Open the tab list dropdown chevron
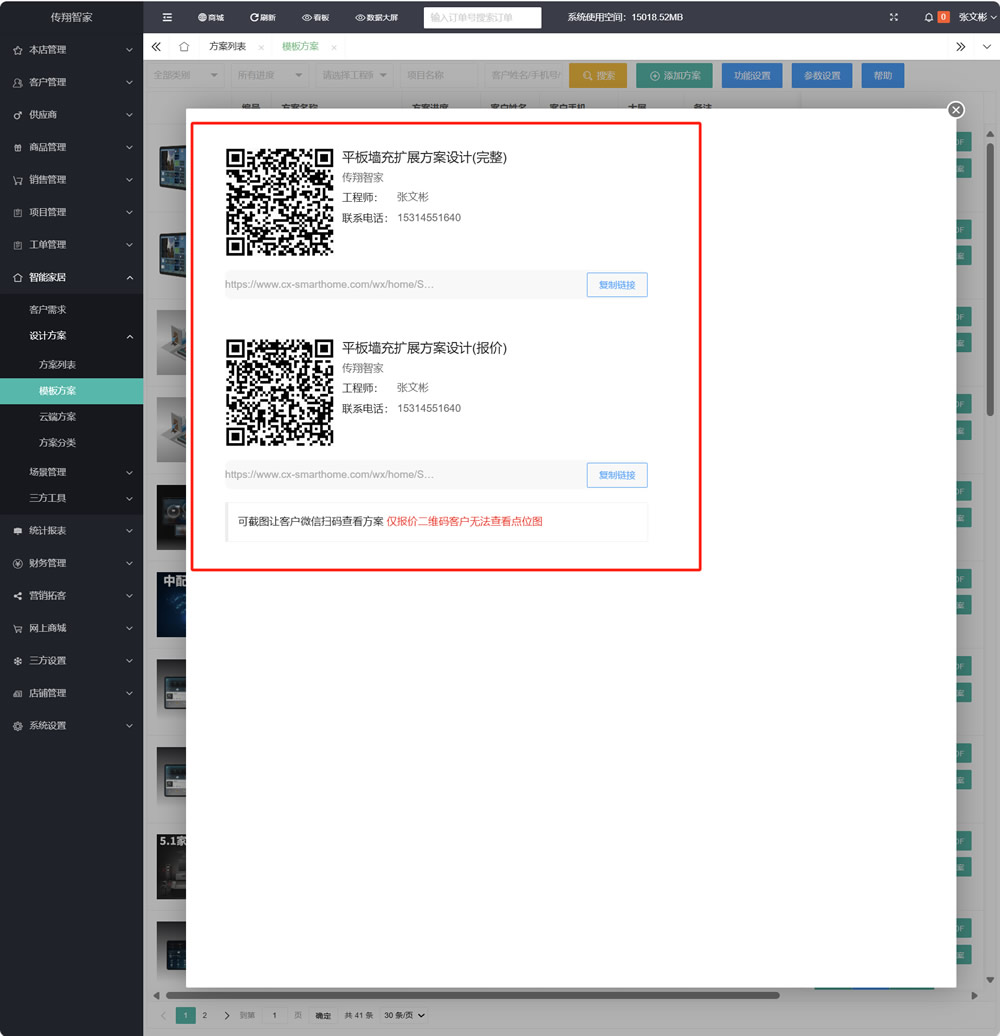1000x1036 pixels. click(987, 46)
